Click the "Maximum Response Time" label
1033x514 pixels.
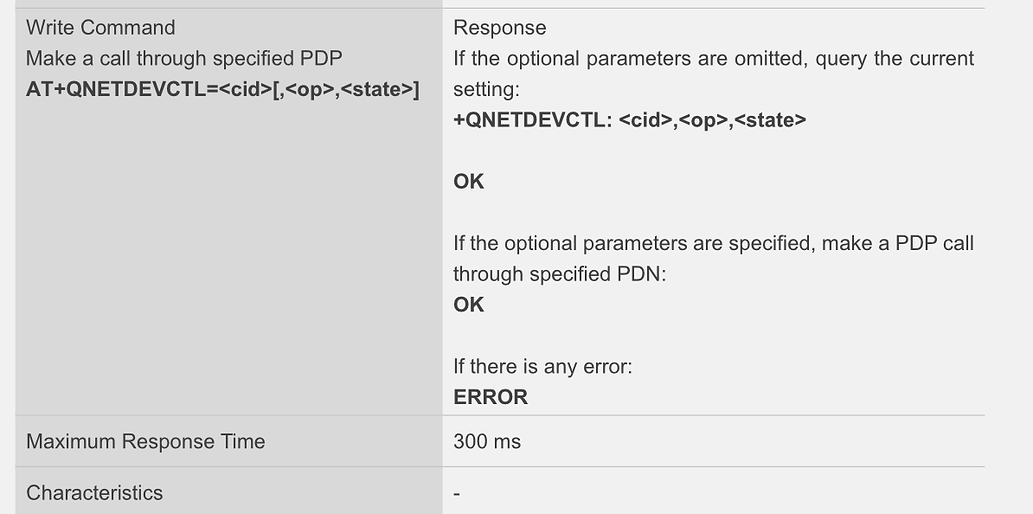pos(145,442)
